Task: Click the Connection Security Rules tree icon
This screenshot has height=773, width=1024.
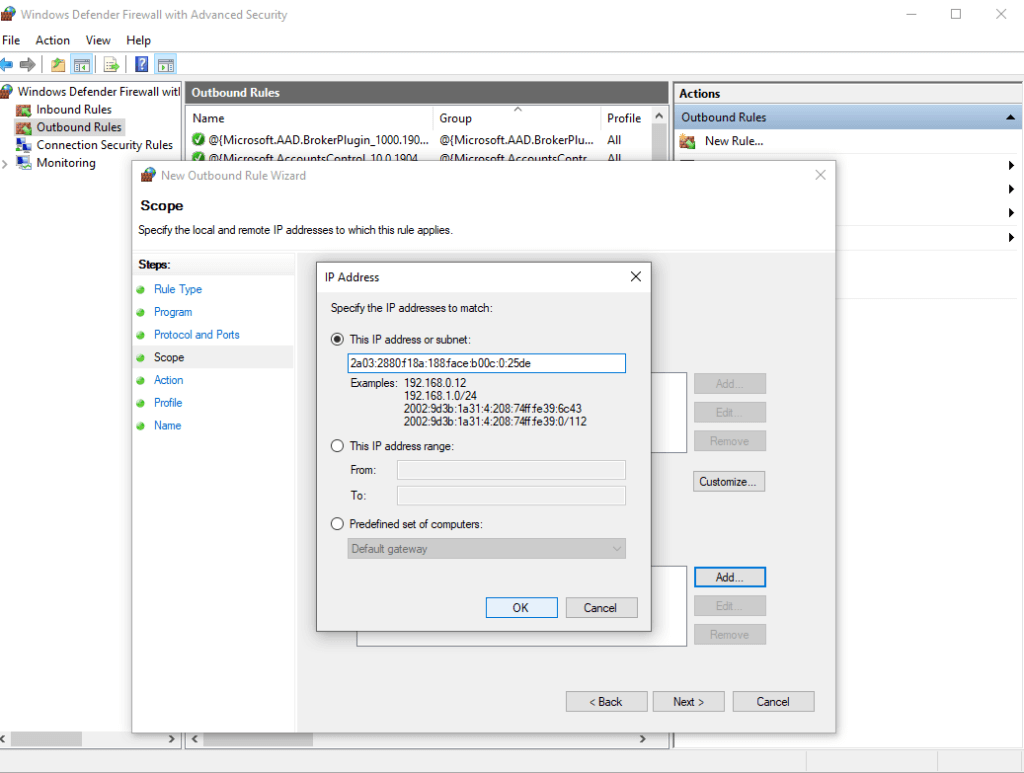Action: pos(24,145)
